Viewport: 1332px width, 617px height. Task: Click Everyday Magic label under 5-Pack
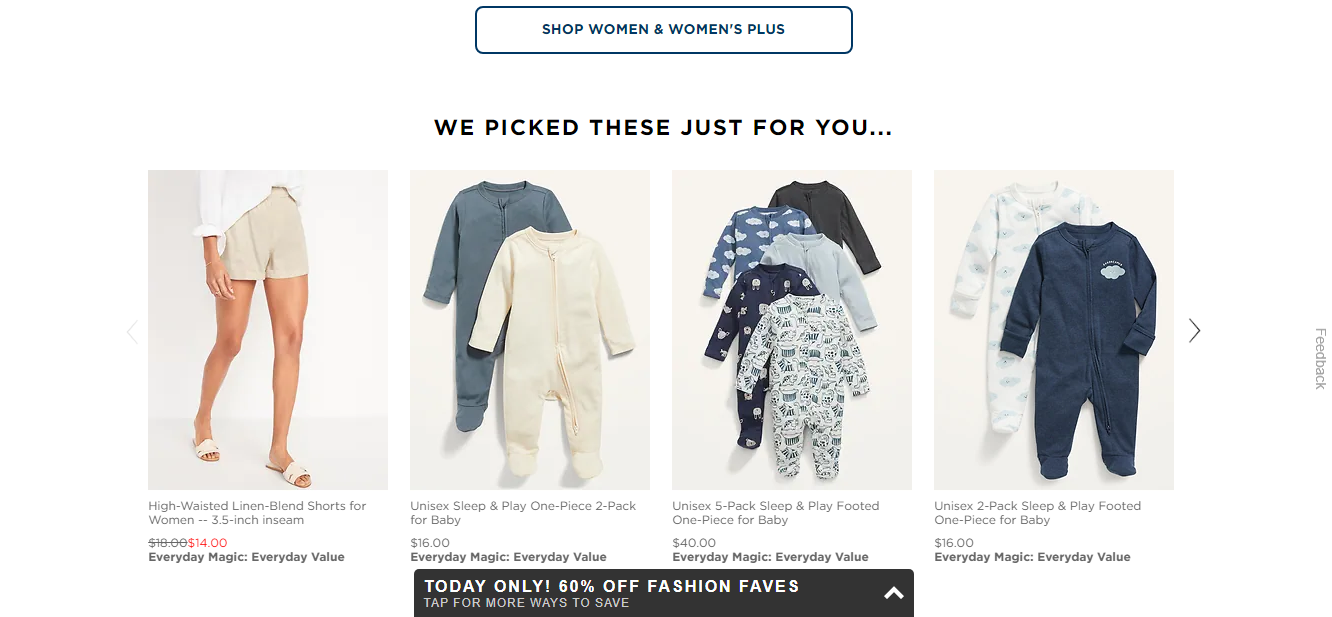click(770, 557)
